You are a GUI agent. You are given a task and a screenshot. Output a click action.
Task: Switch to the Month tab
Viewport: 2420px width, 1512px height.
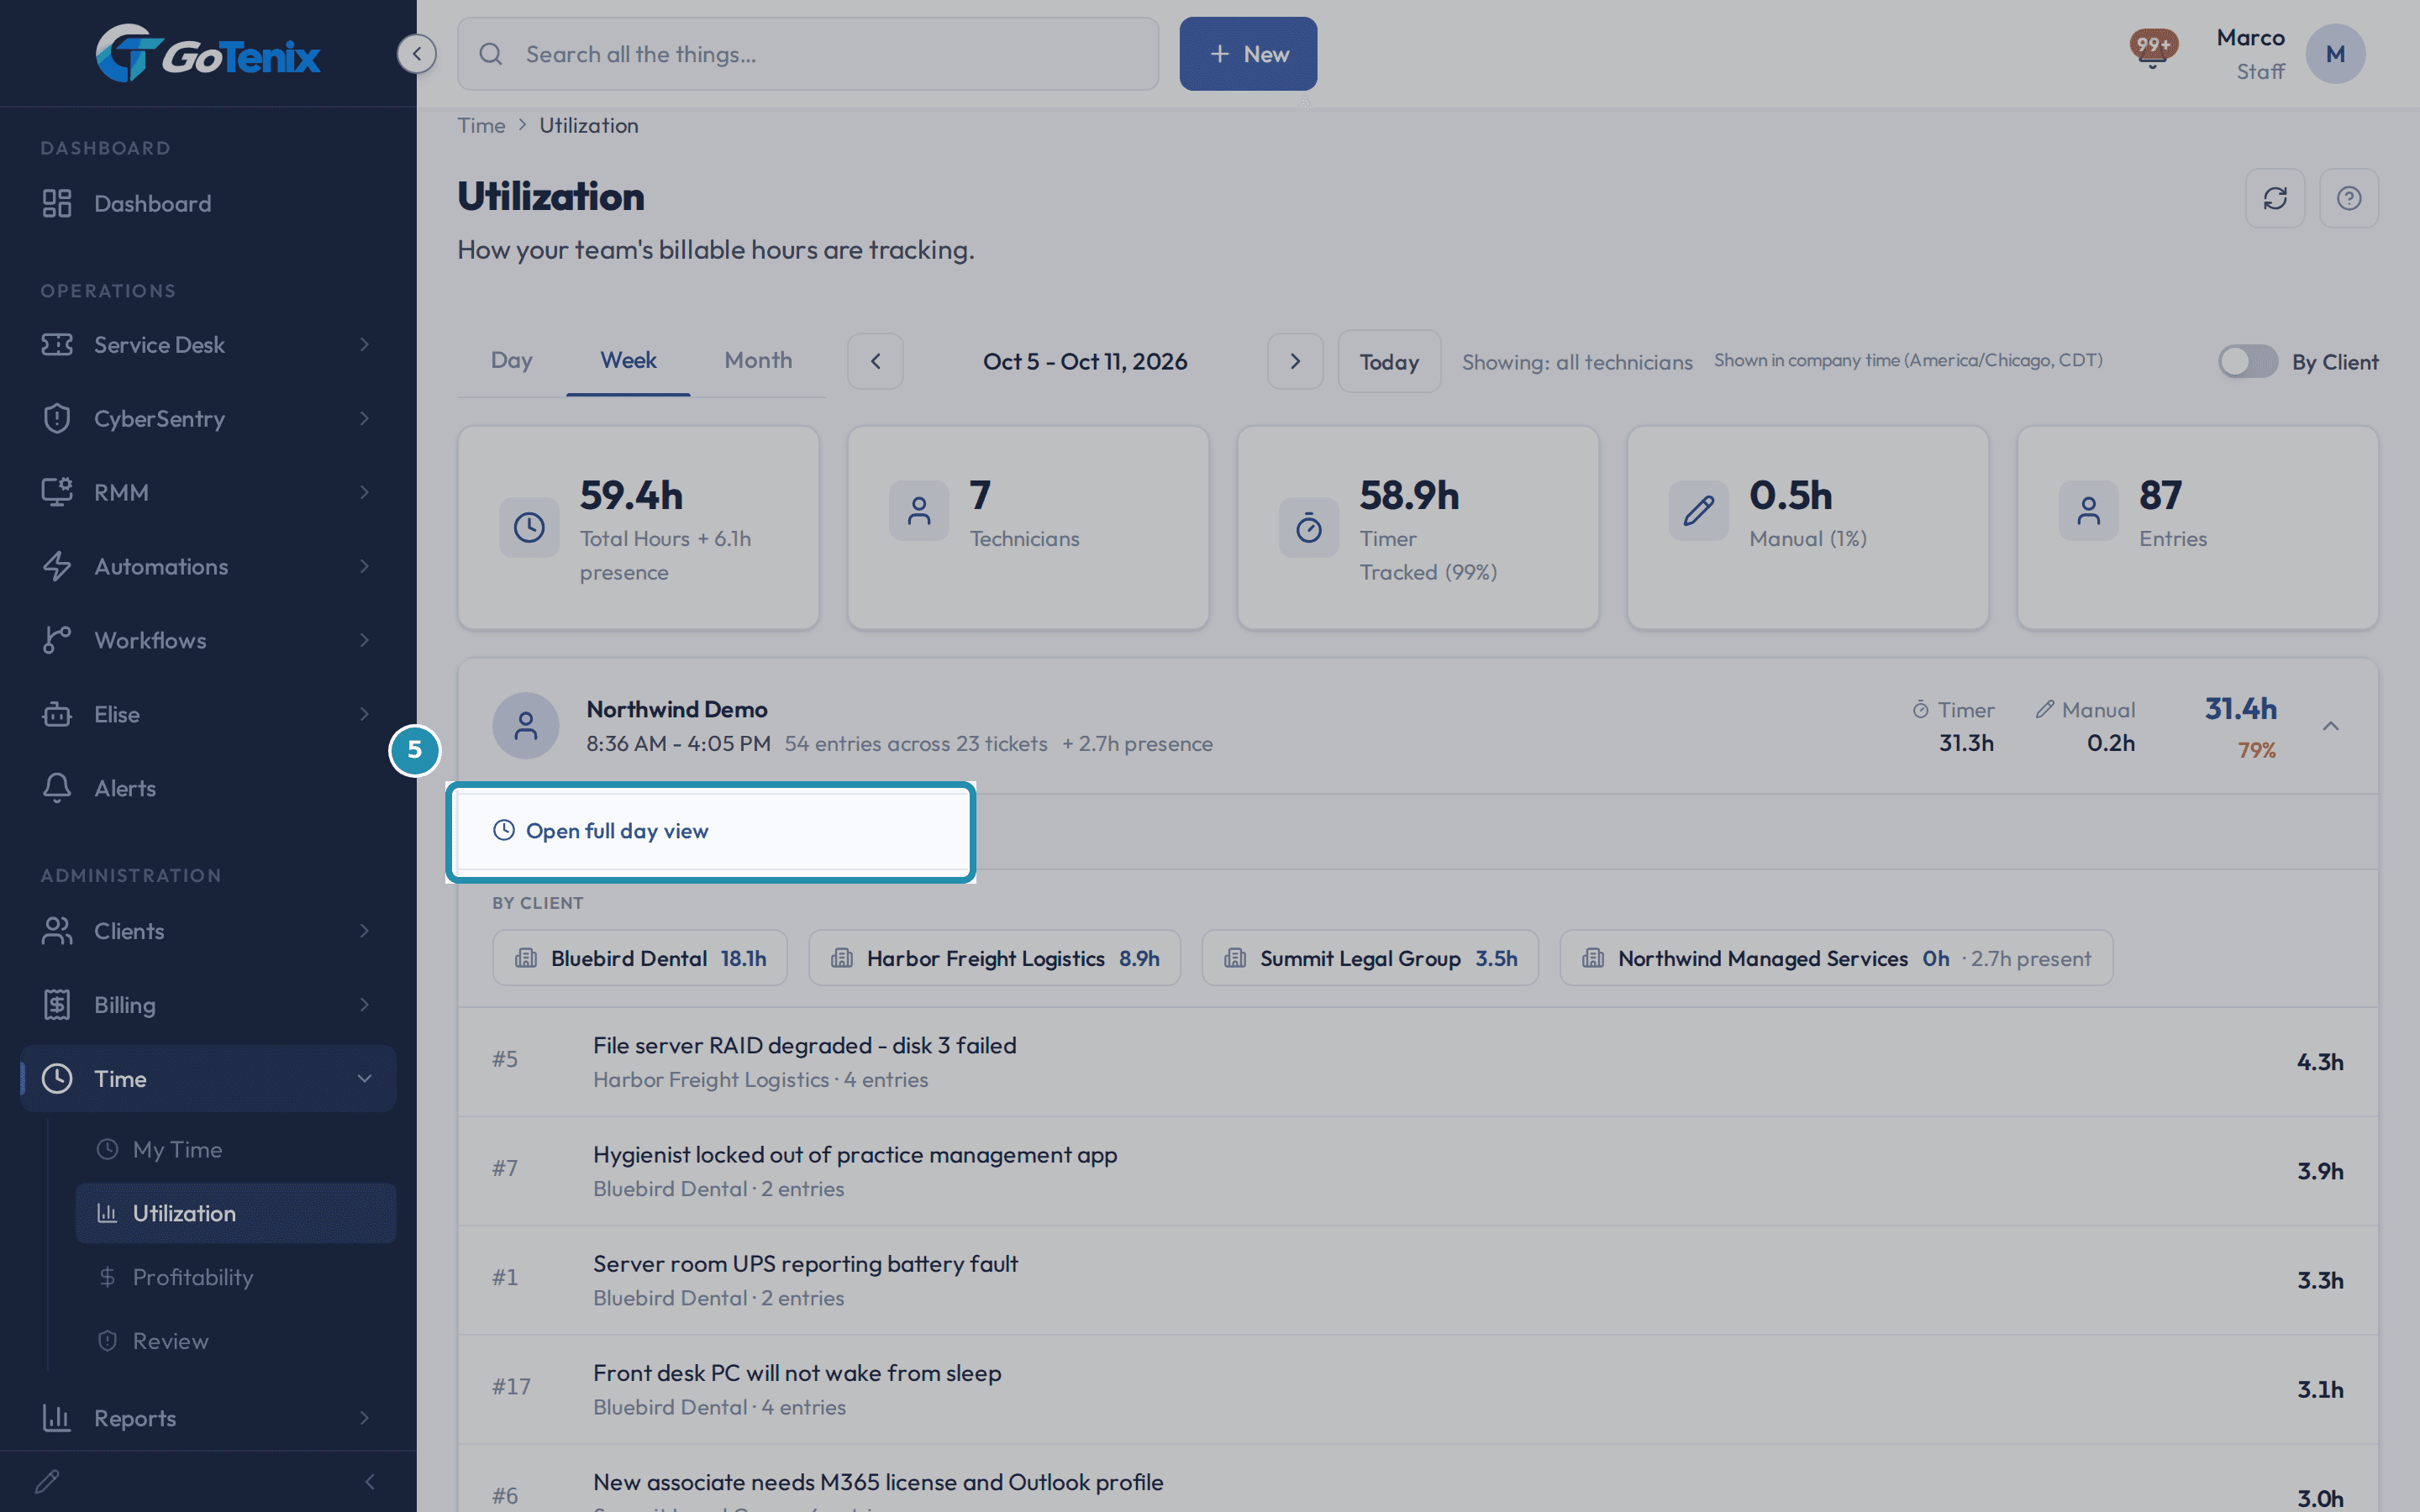coord(758,360)
